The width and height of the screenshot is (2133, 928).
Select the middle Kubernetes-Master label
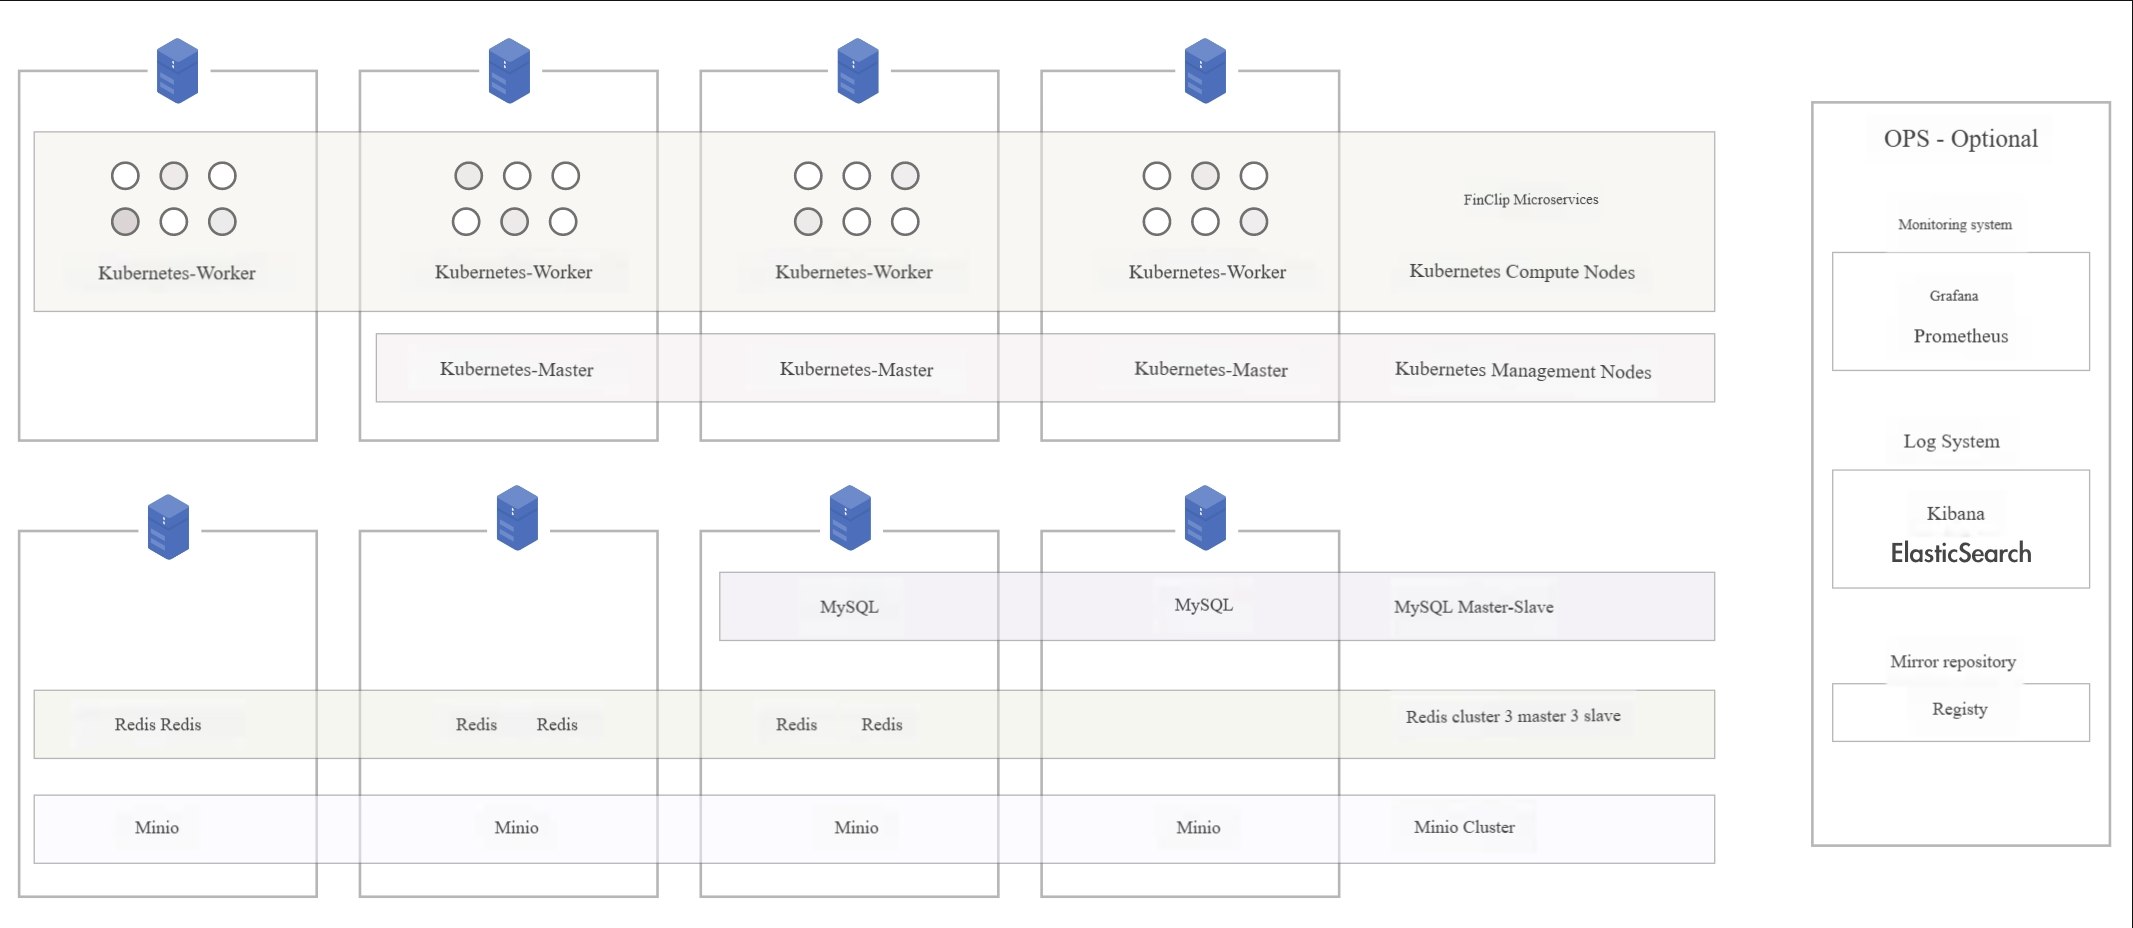point(856,370)
